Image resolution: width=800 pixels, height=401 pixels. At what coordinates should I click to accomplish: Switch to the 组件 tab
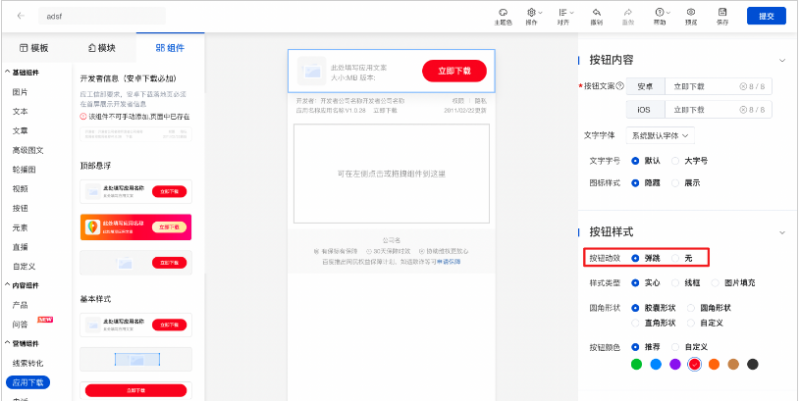click(x=170, y=48)
